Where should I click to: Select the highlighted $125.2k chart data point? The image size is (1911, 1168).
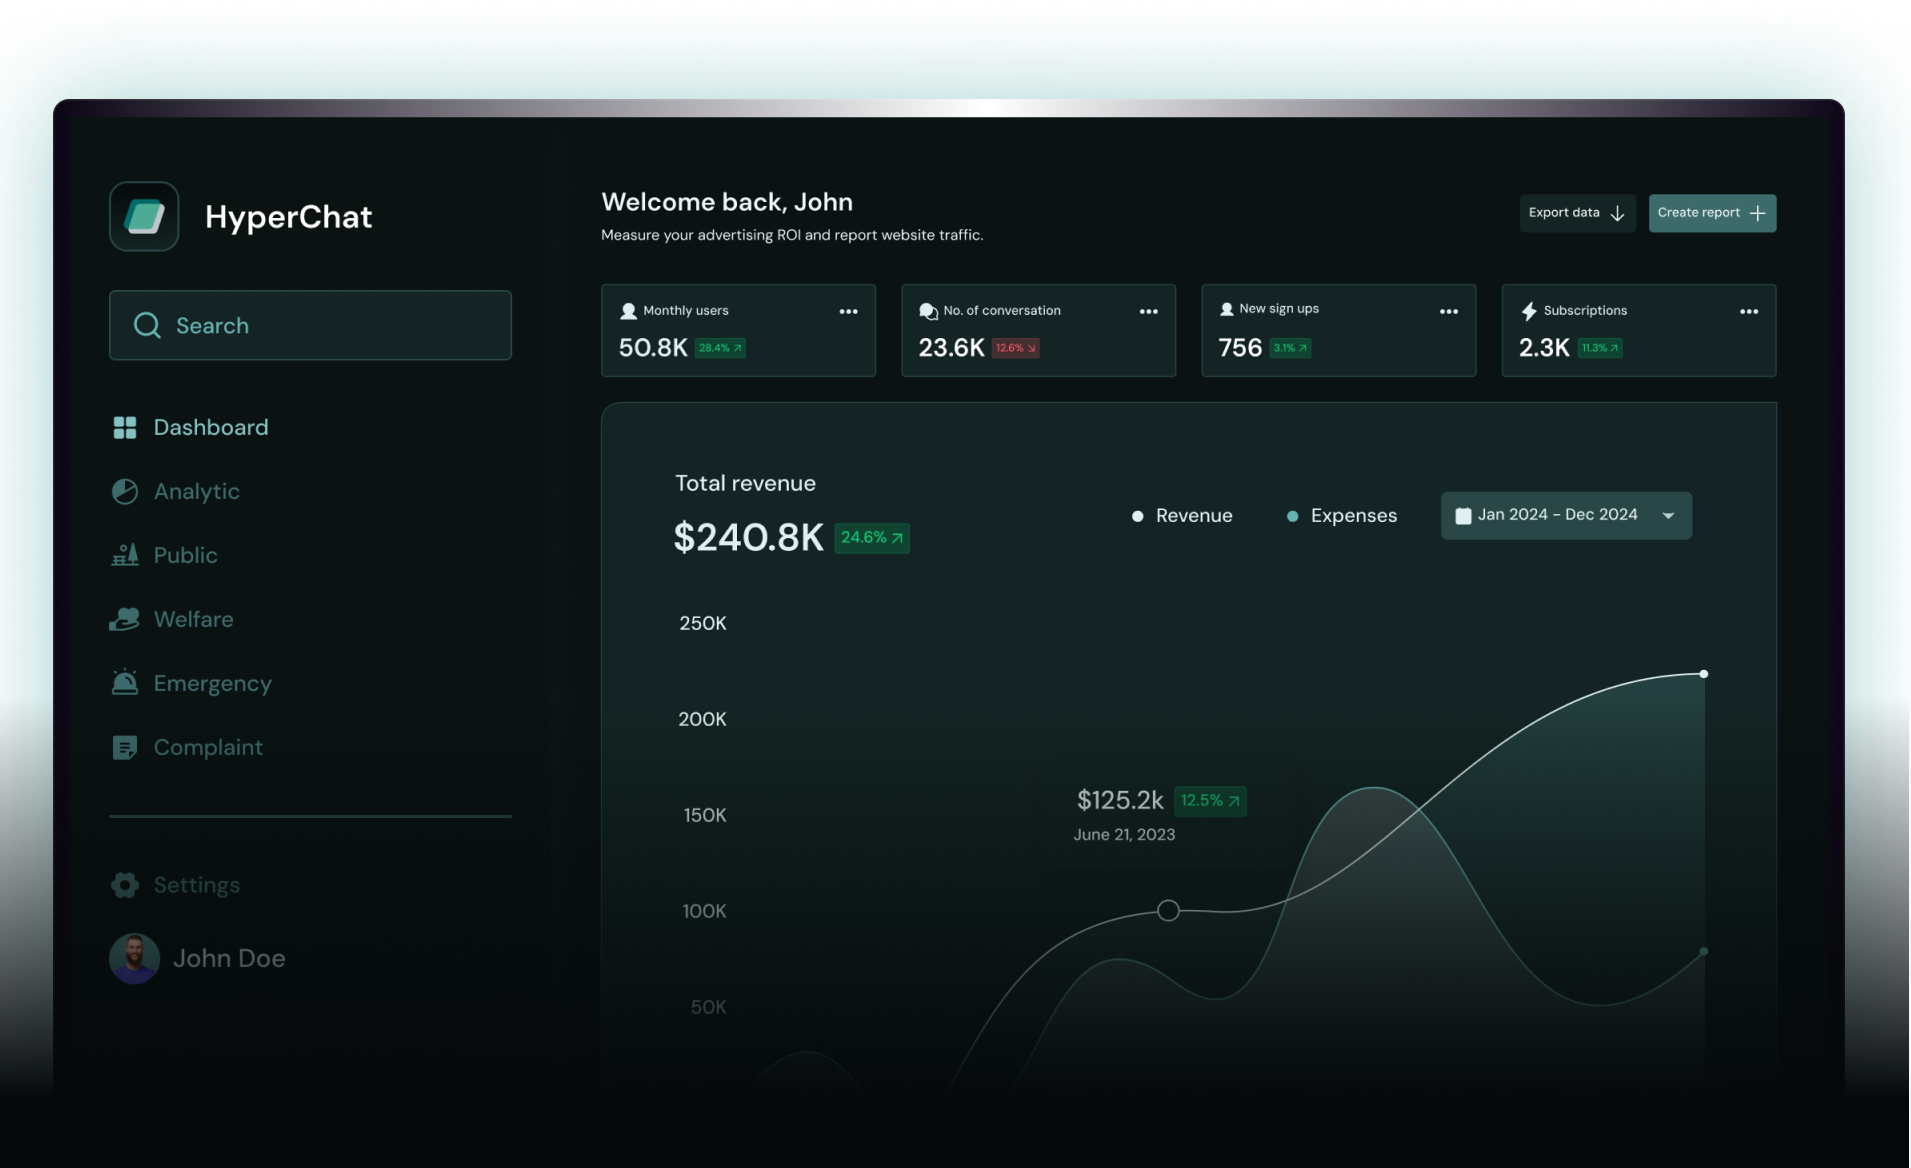[1168, 911]
